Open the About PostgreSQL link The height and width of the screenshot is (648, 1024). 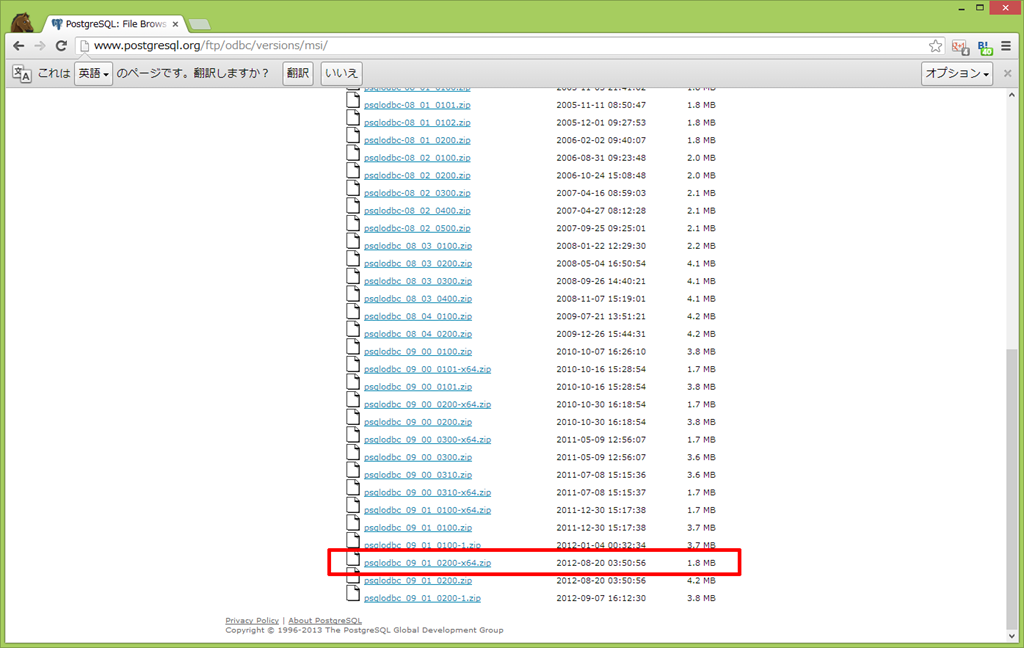(x=325, y=621)
